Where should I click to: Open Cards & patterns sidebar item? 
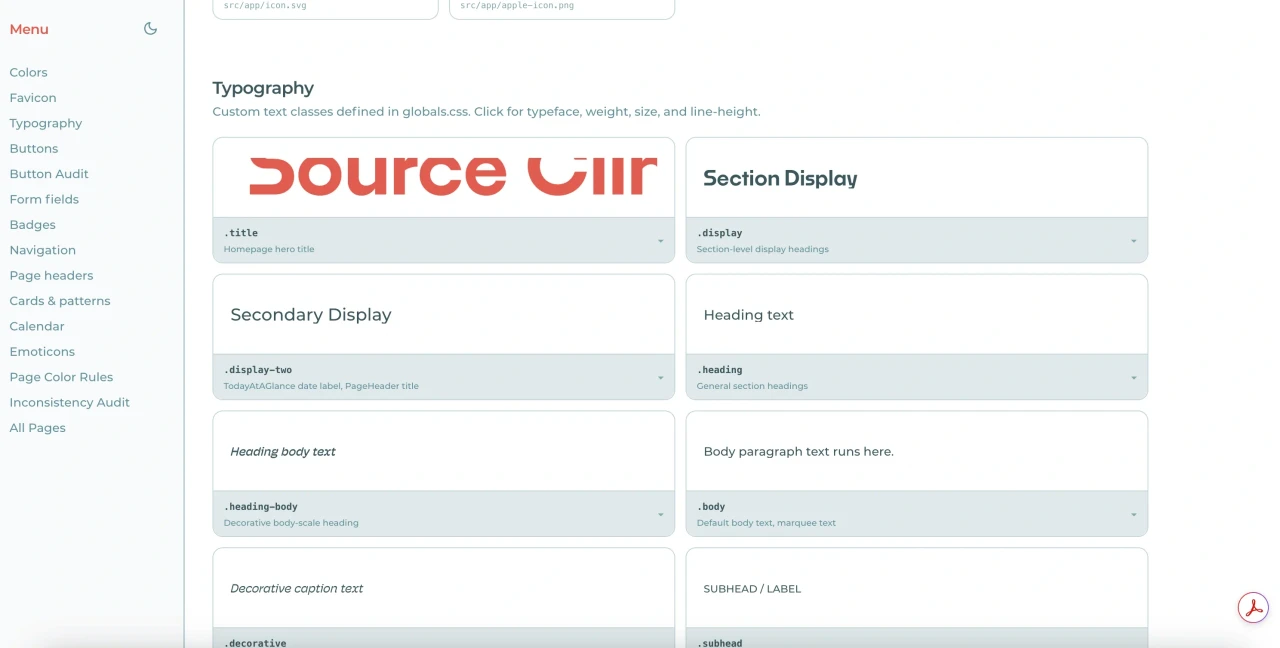60,301
